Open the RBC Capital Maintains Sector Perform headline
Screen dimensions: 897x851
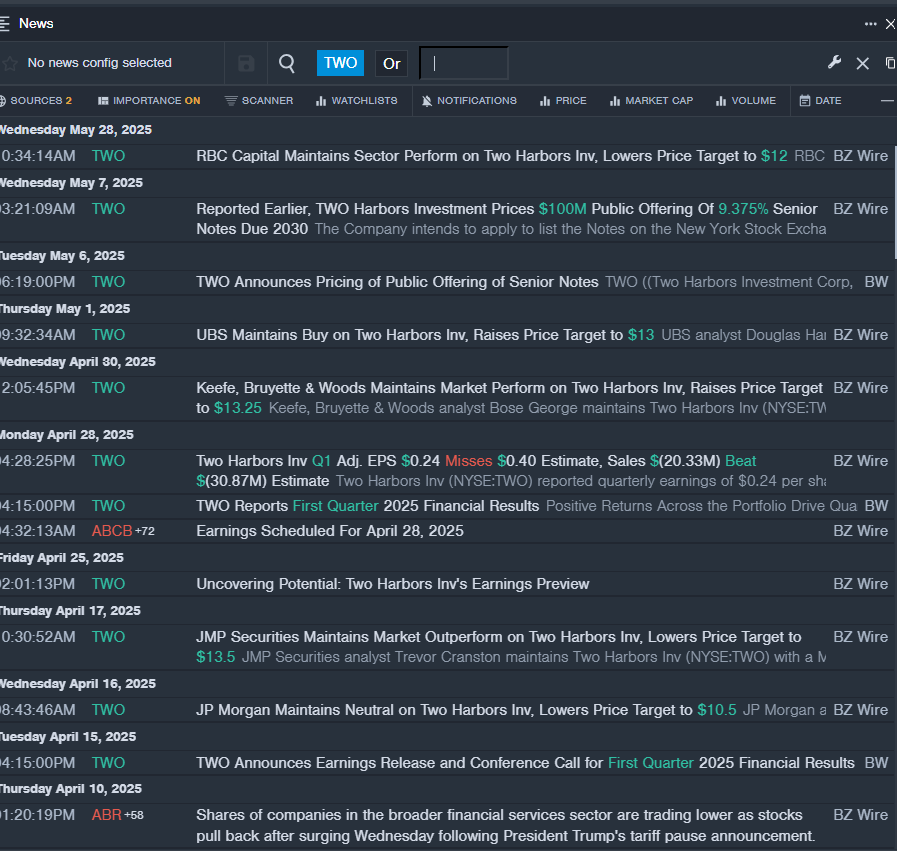(476, 156)
